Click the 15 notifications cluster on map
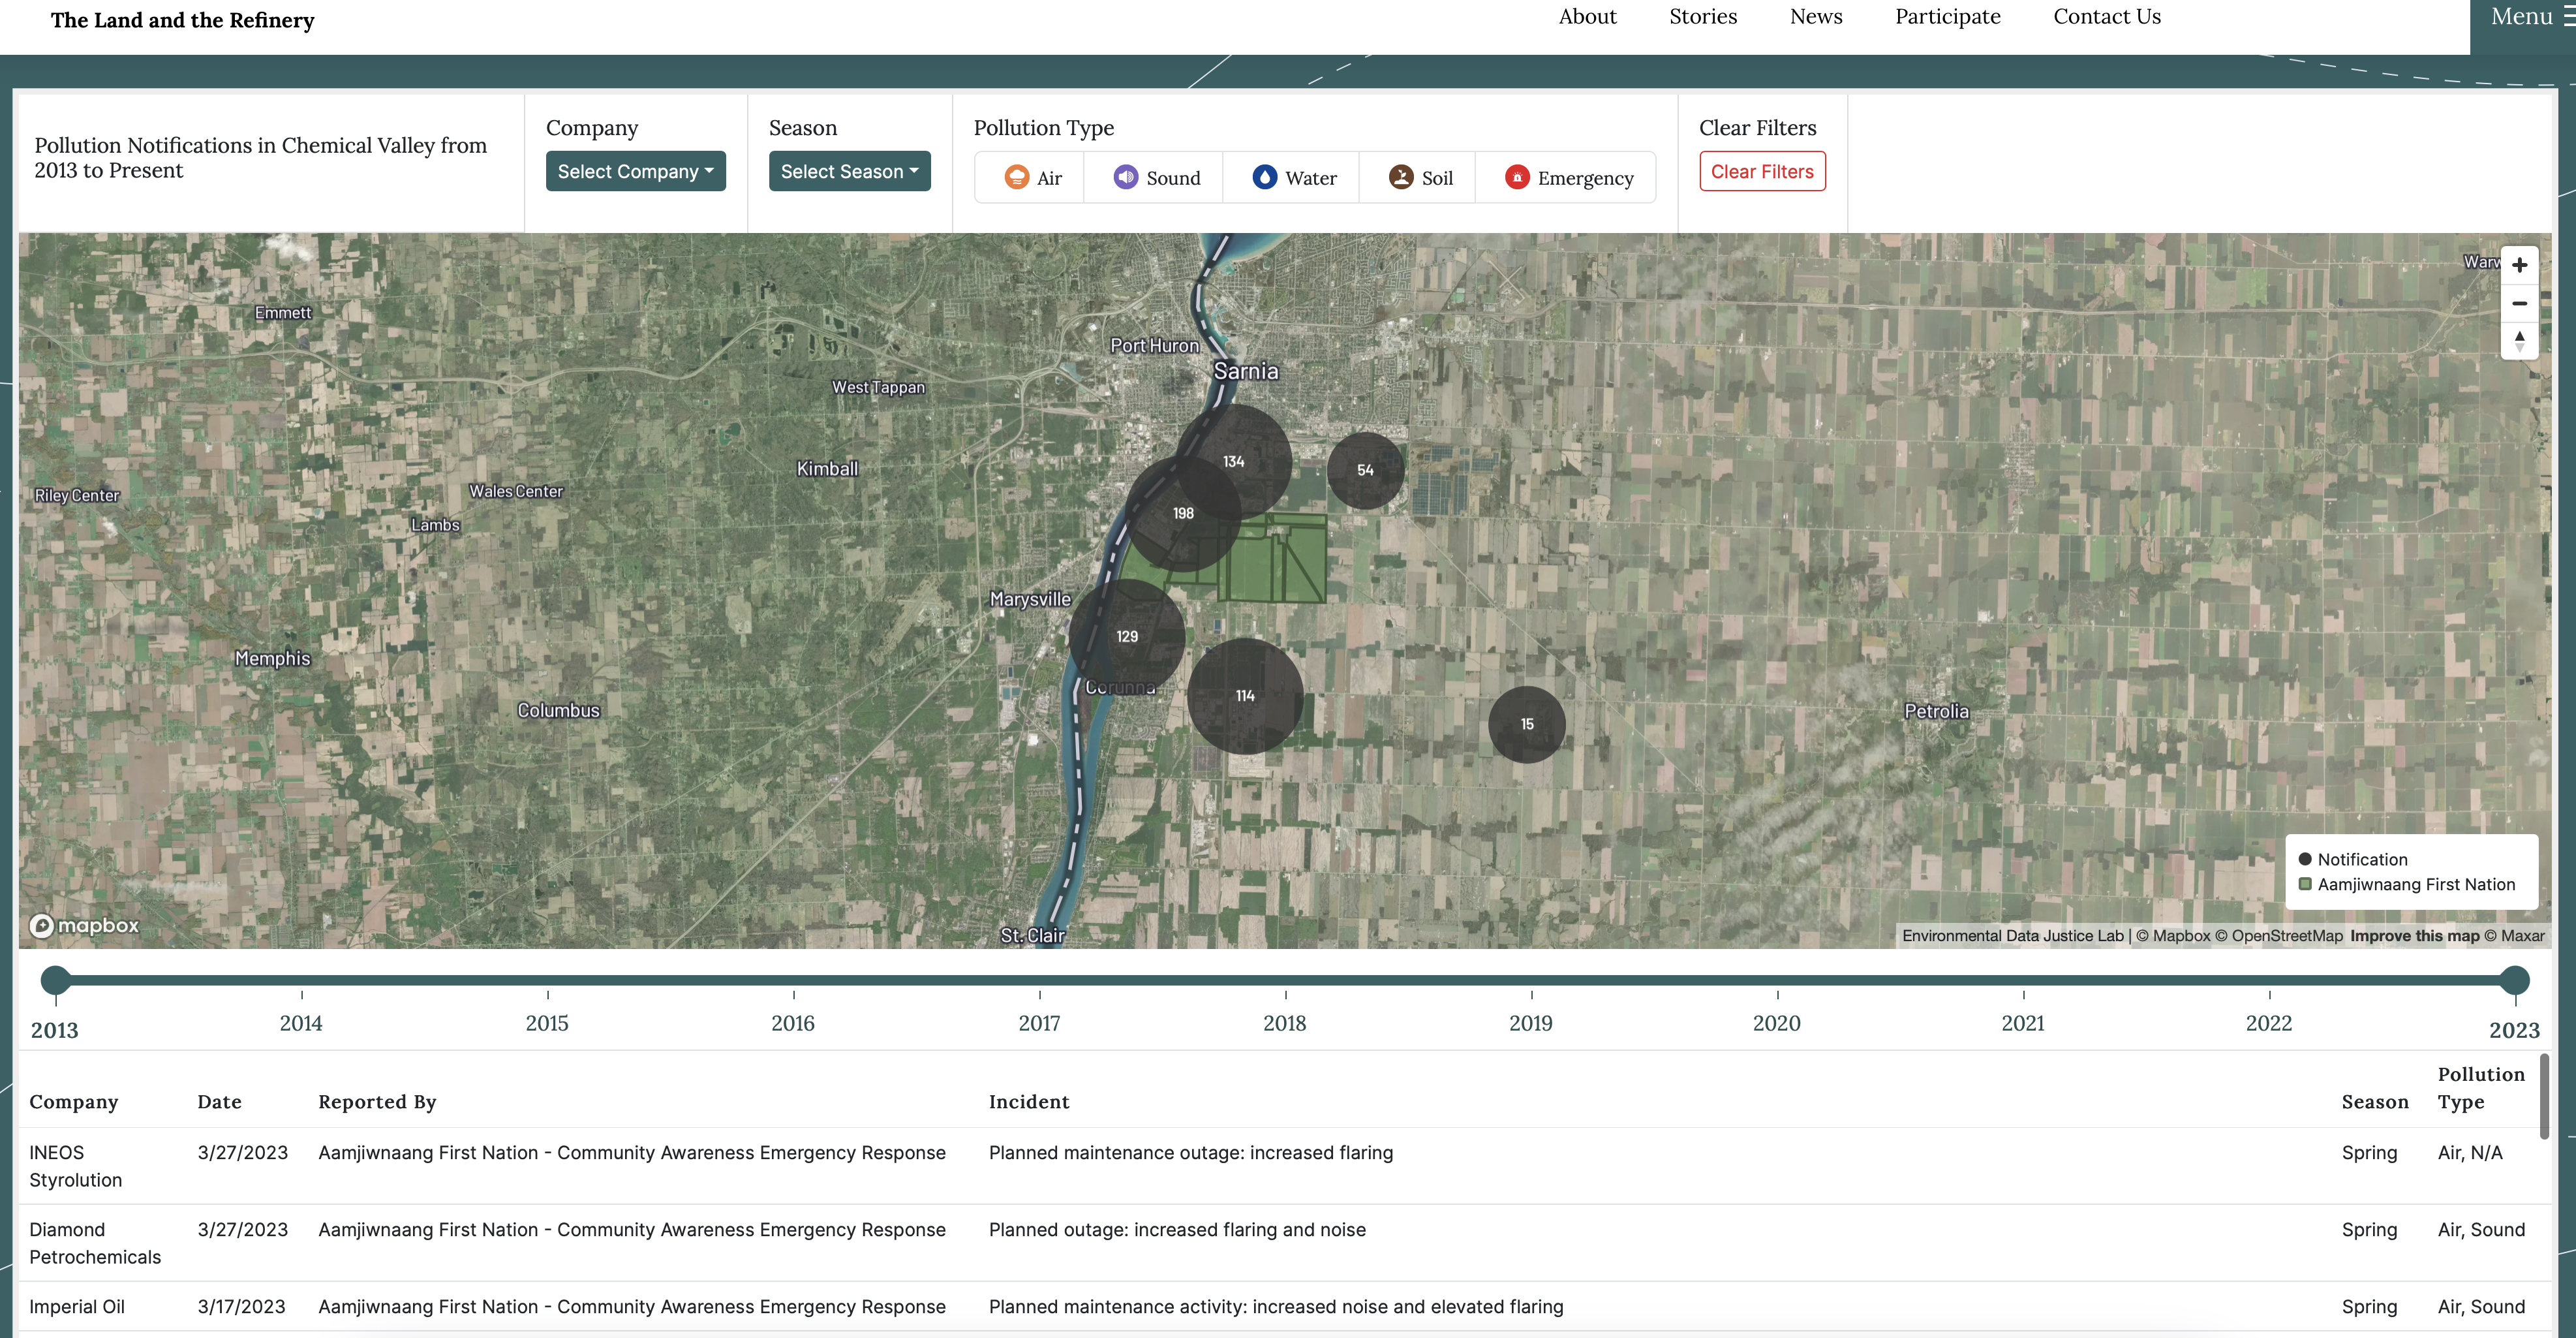 (x=1527, y=724)
